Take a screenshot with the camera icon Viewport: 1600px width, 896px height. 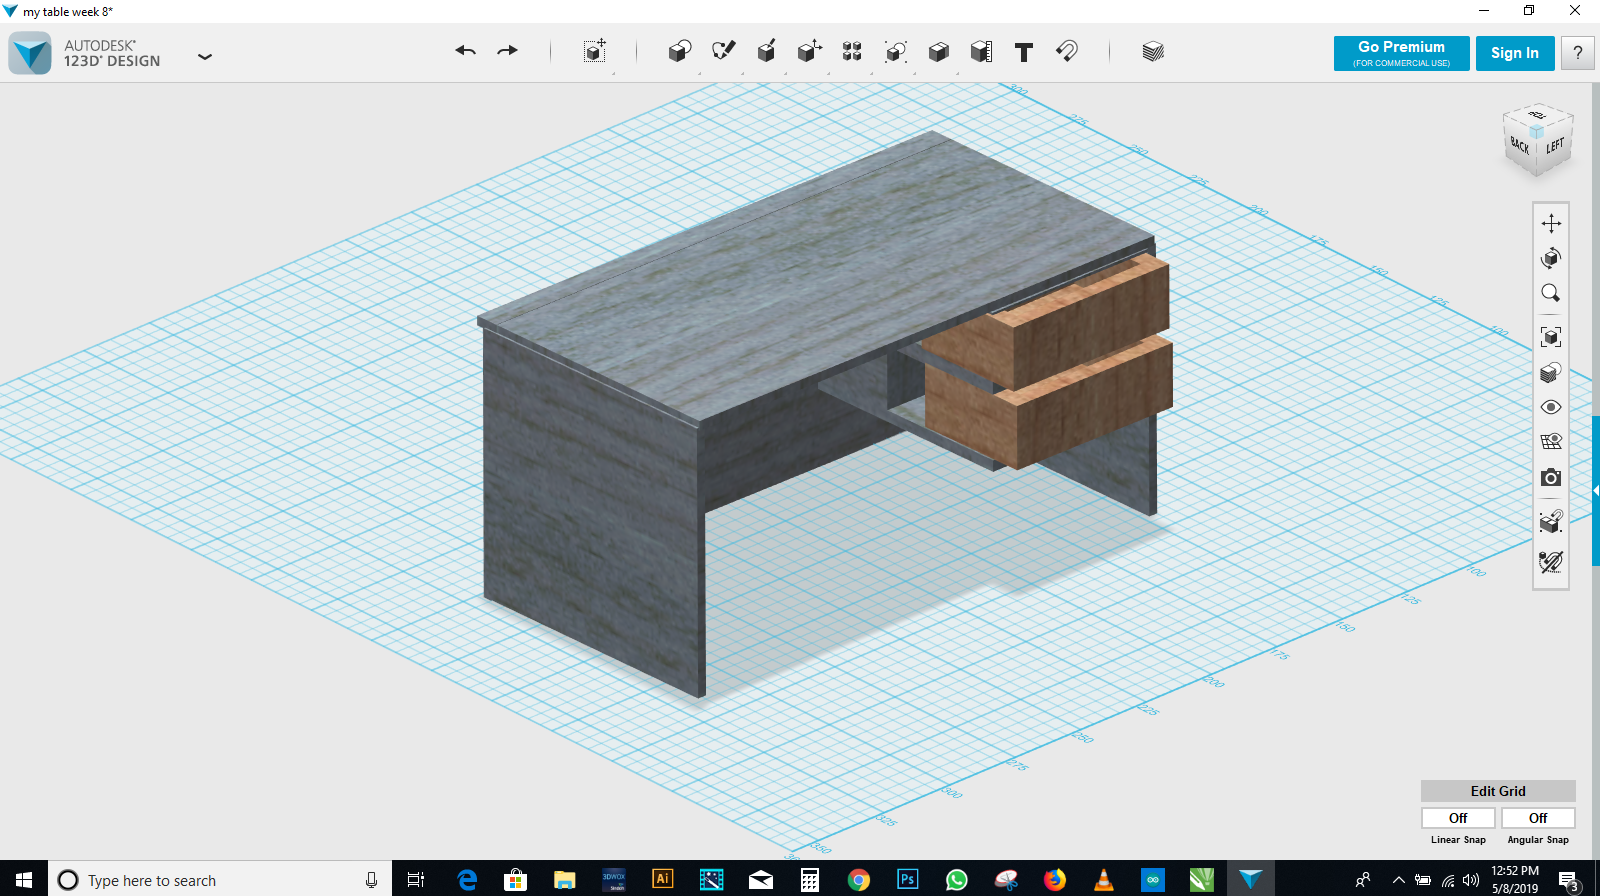(x=1551, y=478)
